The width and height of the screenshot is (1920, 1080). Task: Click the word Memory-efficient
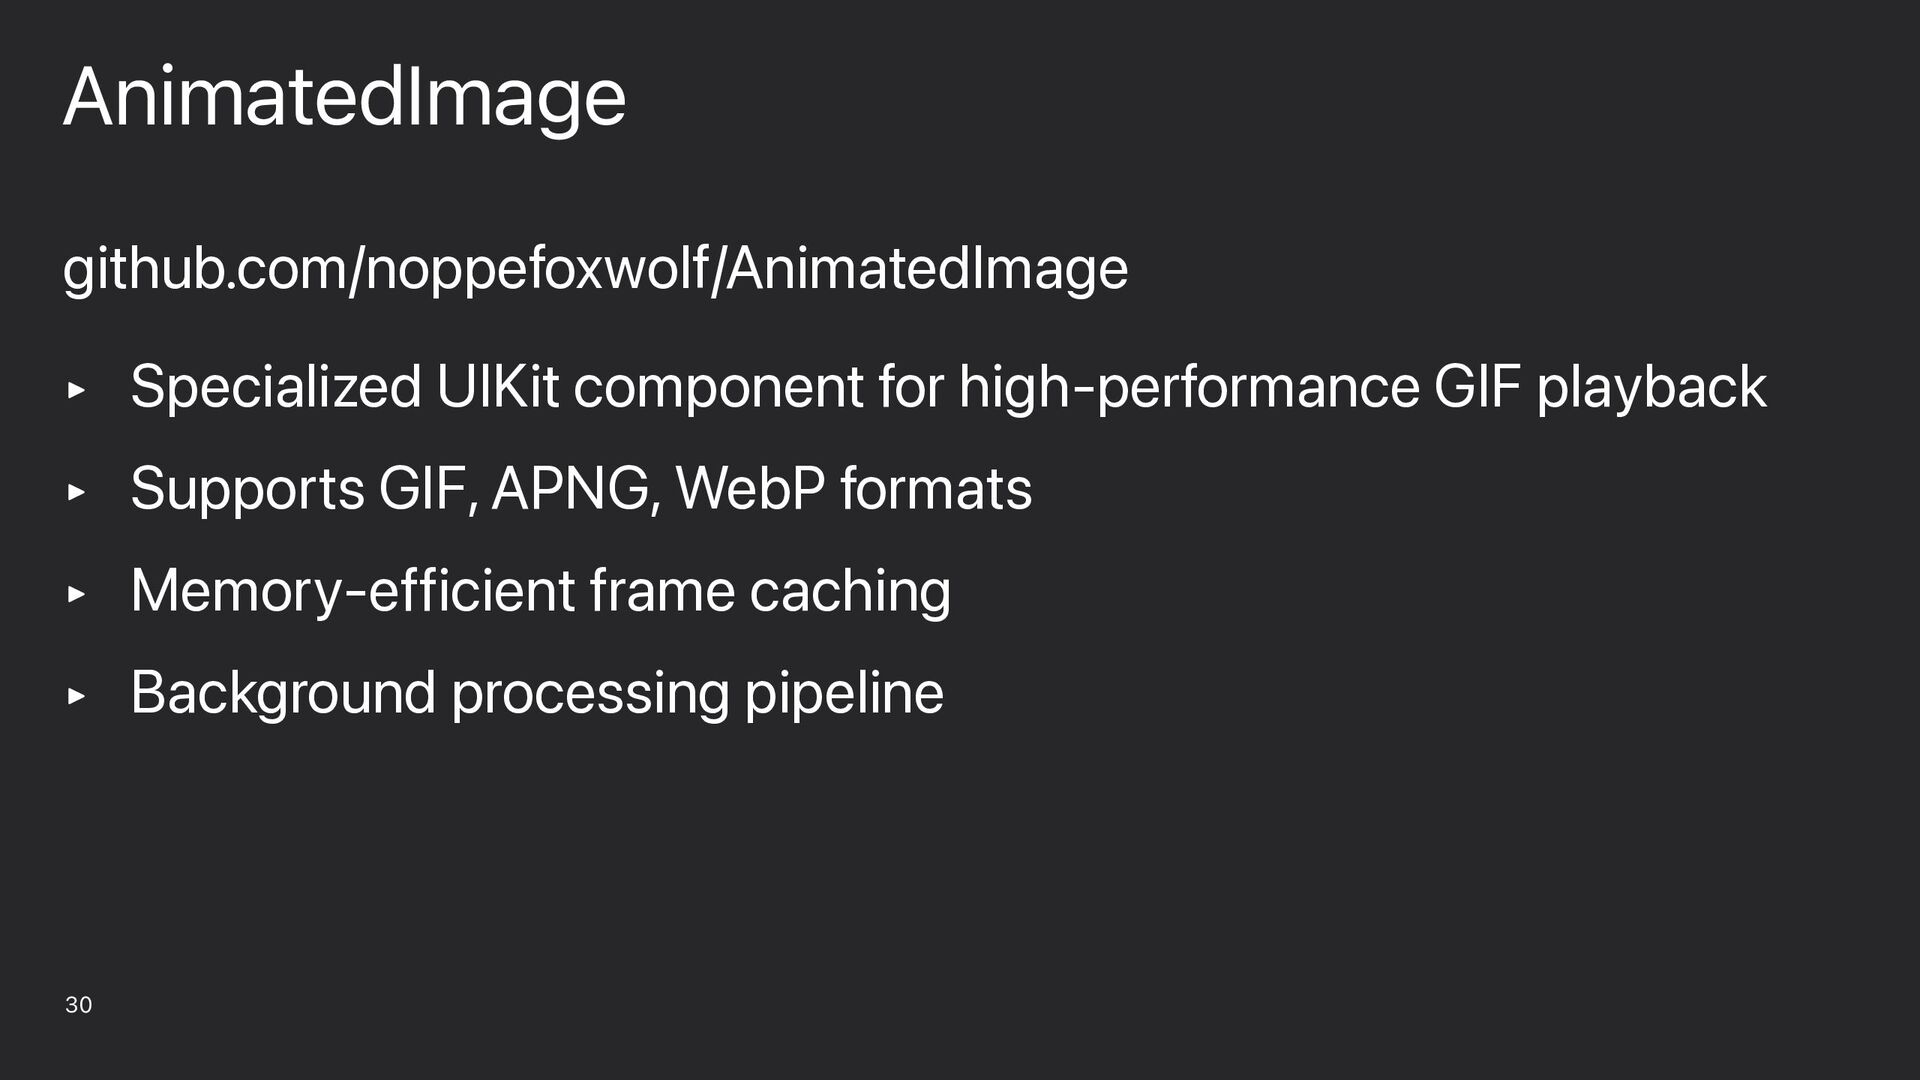click(353, 592)
